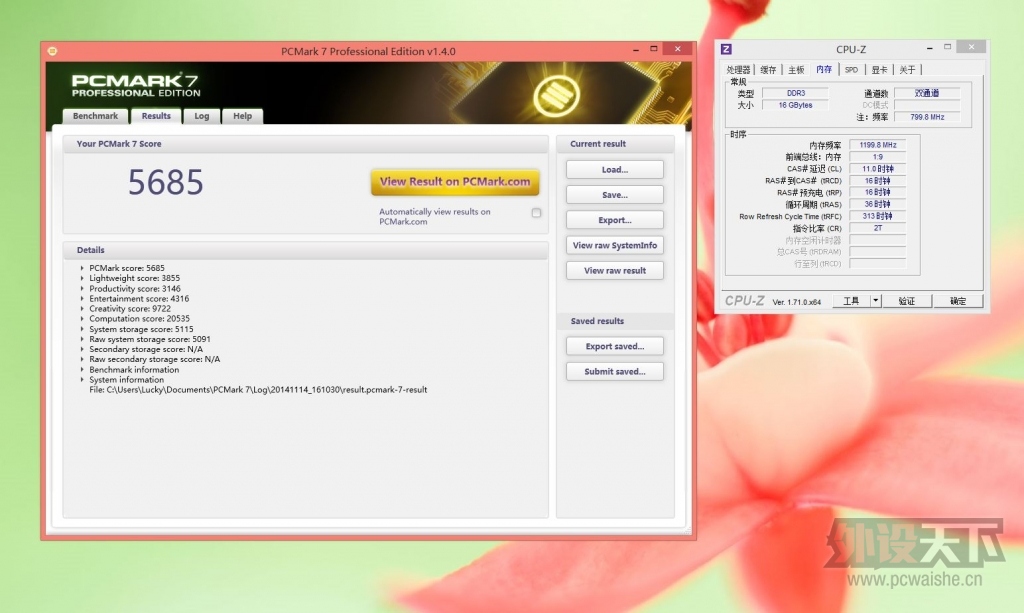Toggle automatically view results on PCMark.com checkbox
This screenshot has height=613, width=1024.
click(536, 213)
